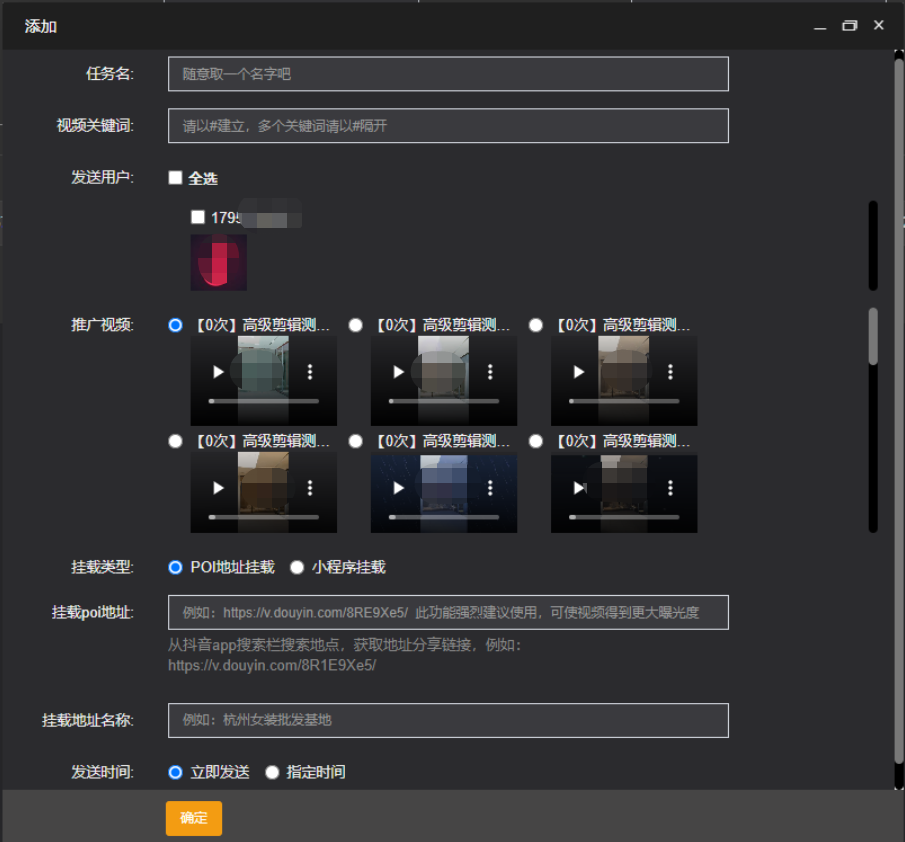Select 指定时间 send time option
905x842 pixels.
click(x=272, y=772)
